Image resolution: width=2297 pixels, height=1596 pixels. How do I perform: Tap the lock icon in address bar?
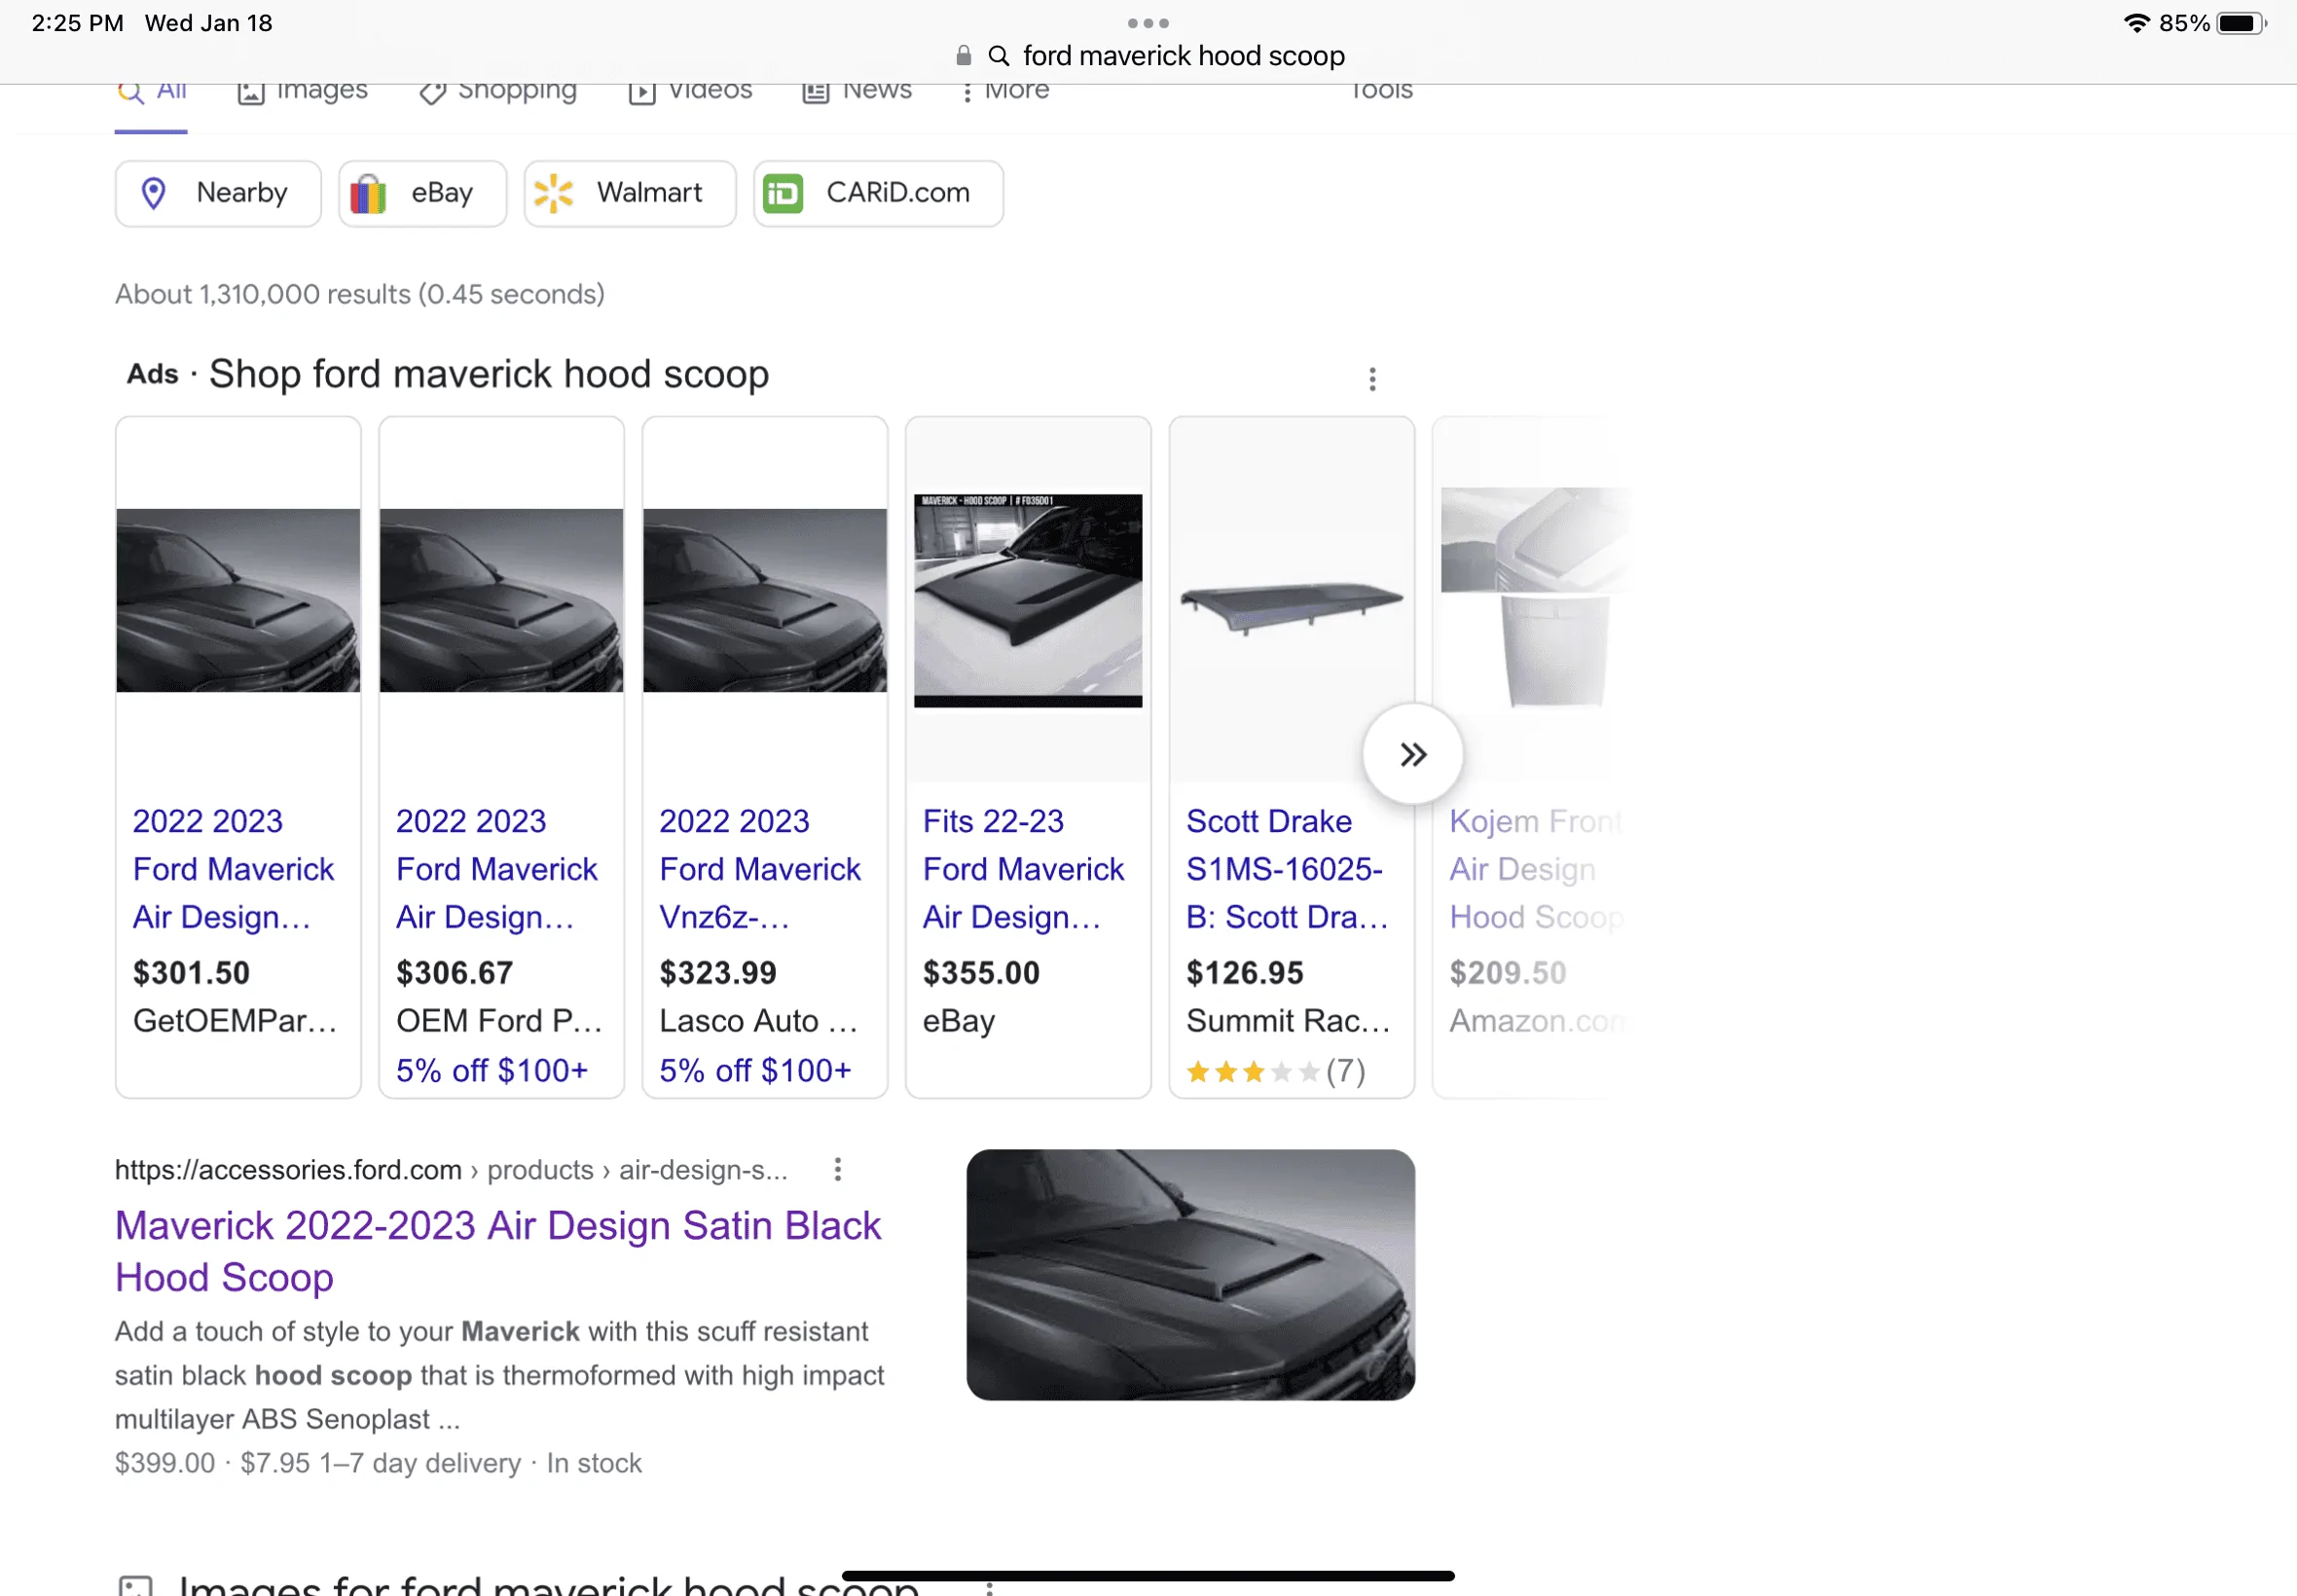click(x=963, y=56)
